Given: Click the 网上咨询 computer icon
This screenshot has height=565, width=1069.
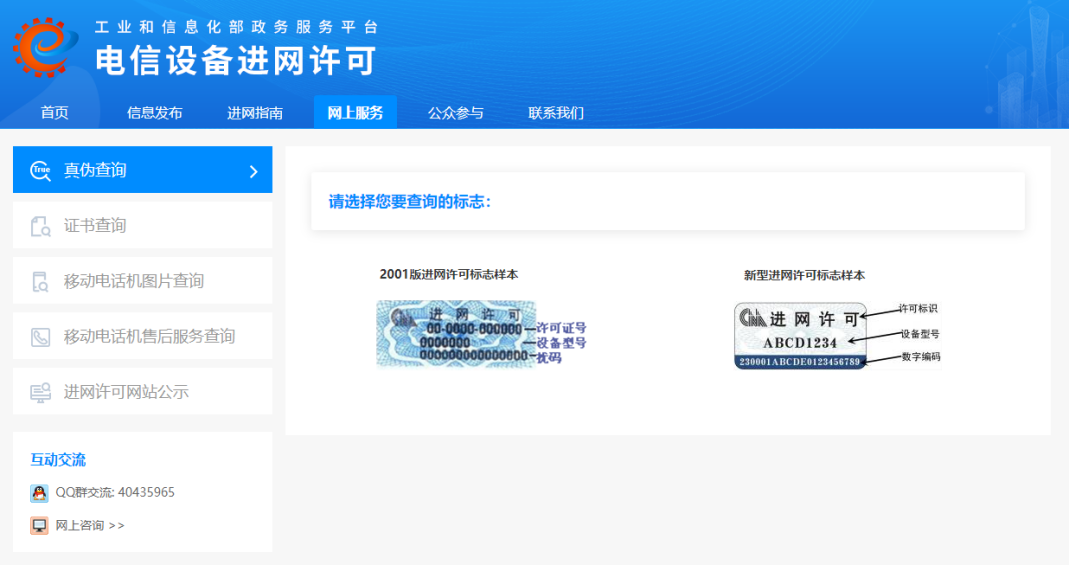Looking at the screenshot, I should click(x=39, y=525).
